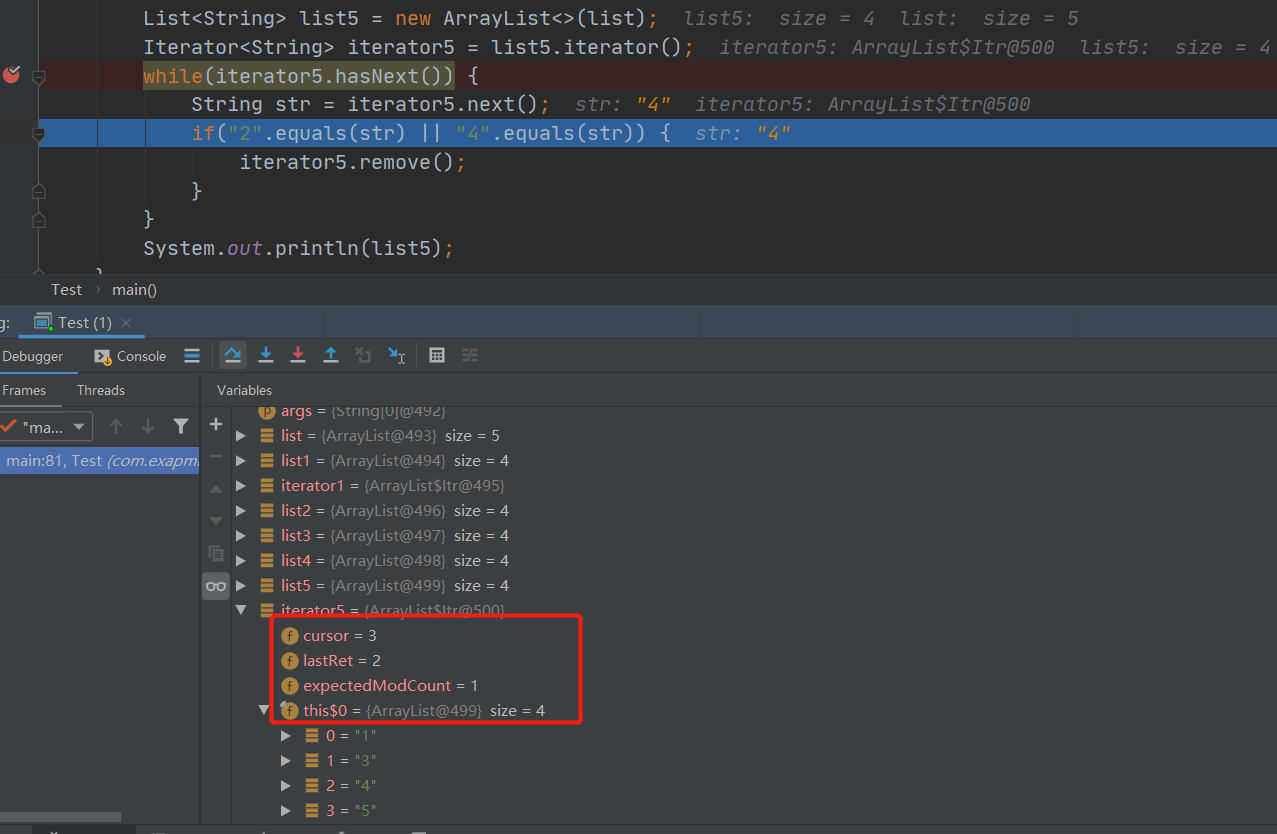Click the Trace Current Stream Chain icon

tap(470, 355)
